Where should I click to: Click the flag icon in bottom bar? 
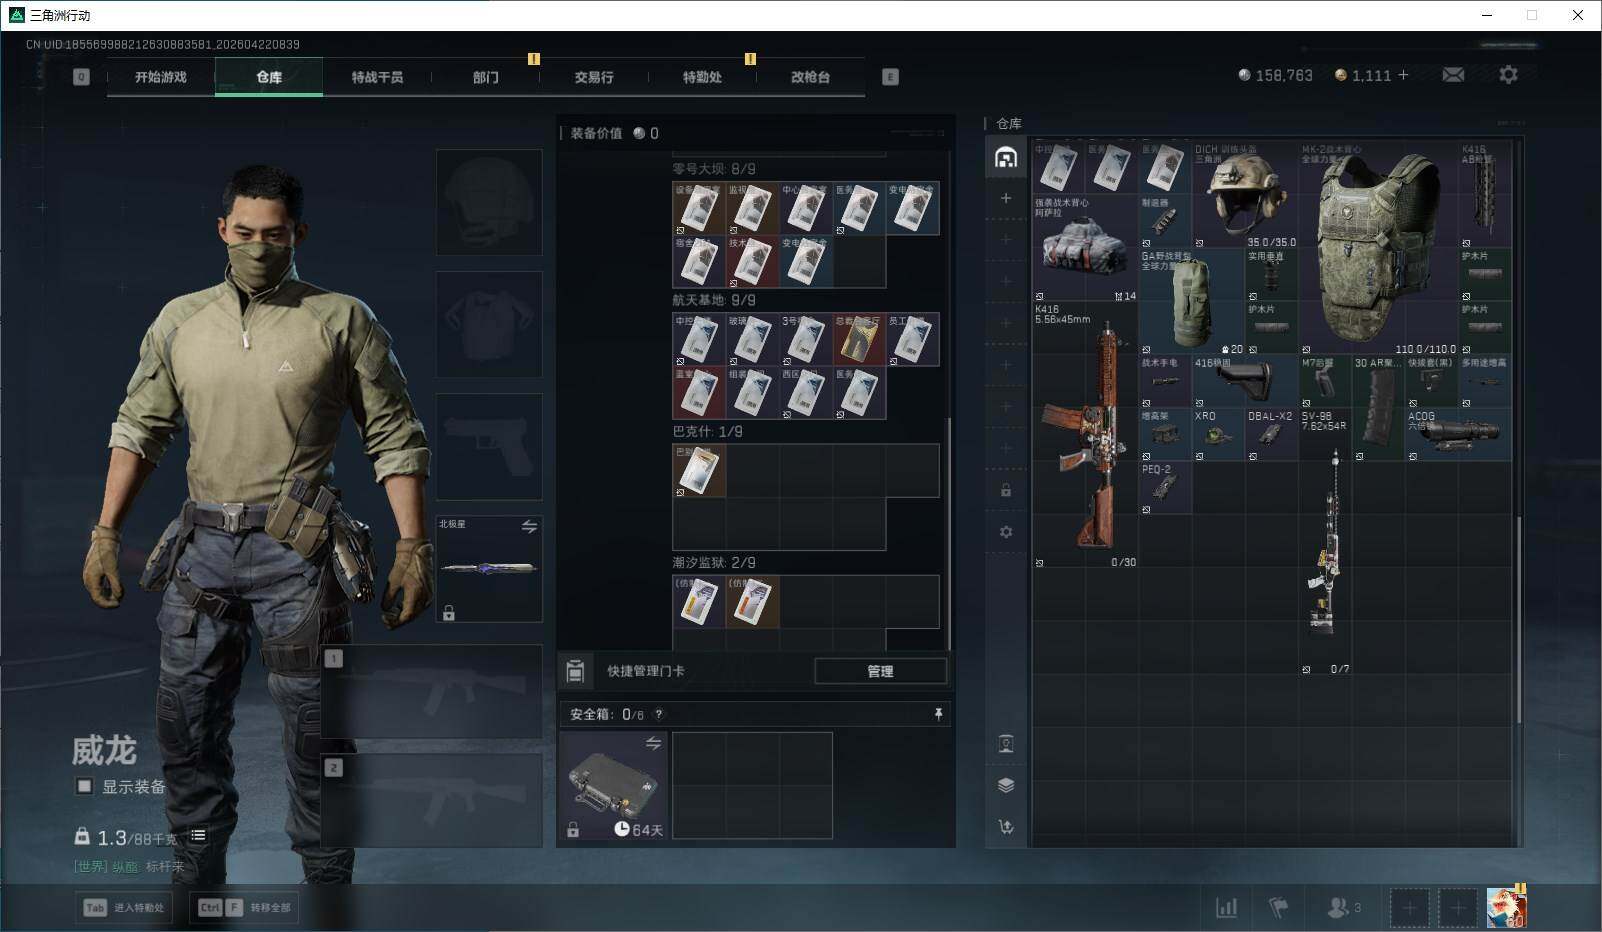(1278, 907)
